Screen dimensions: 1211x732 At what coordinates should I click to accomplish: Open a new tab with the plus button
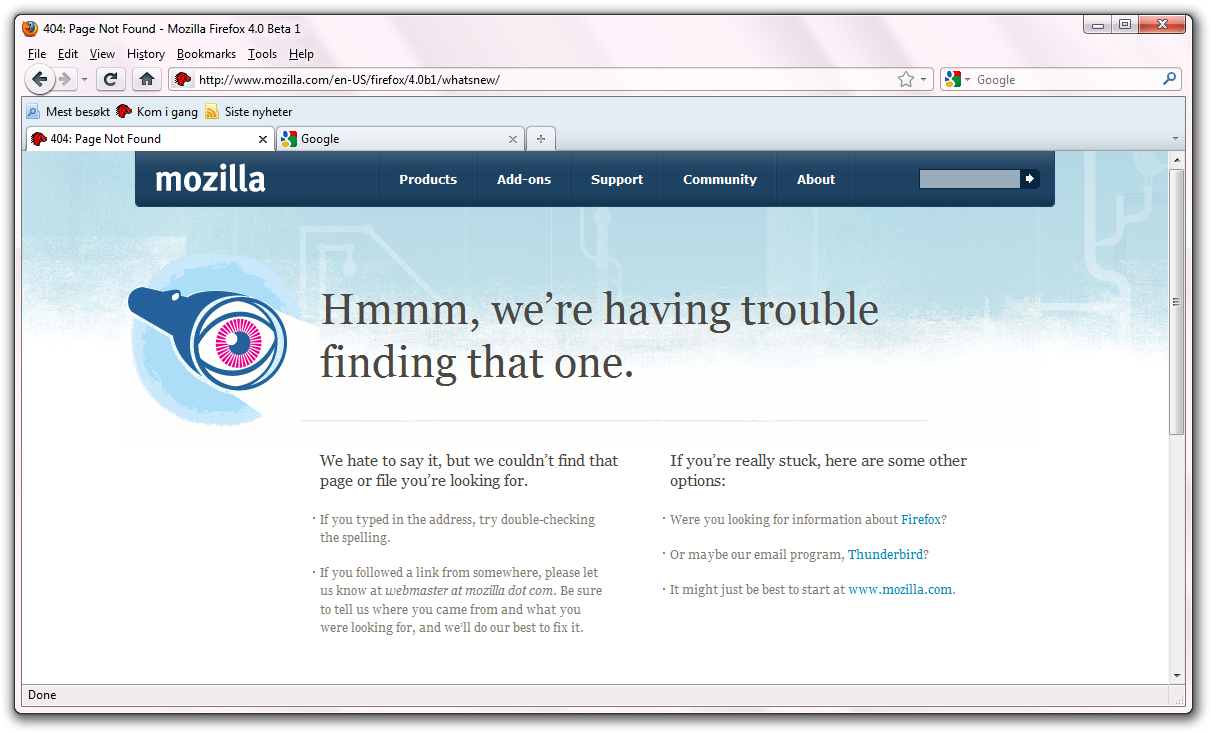pyautogui.click(x=541, y=139)
